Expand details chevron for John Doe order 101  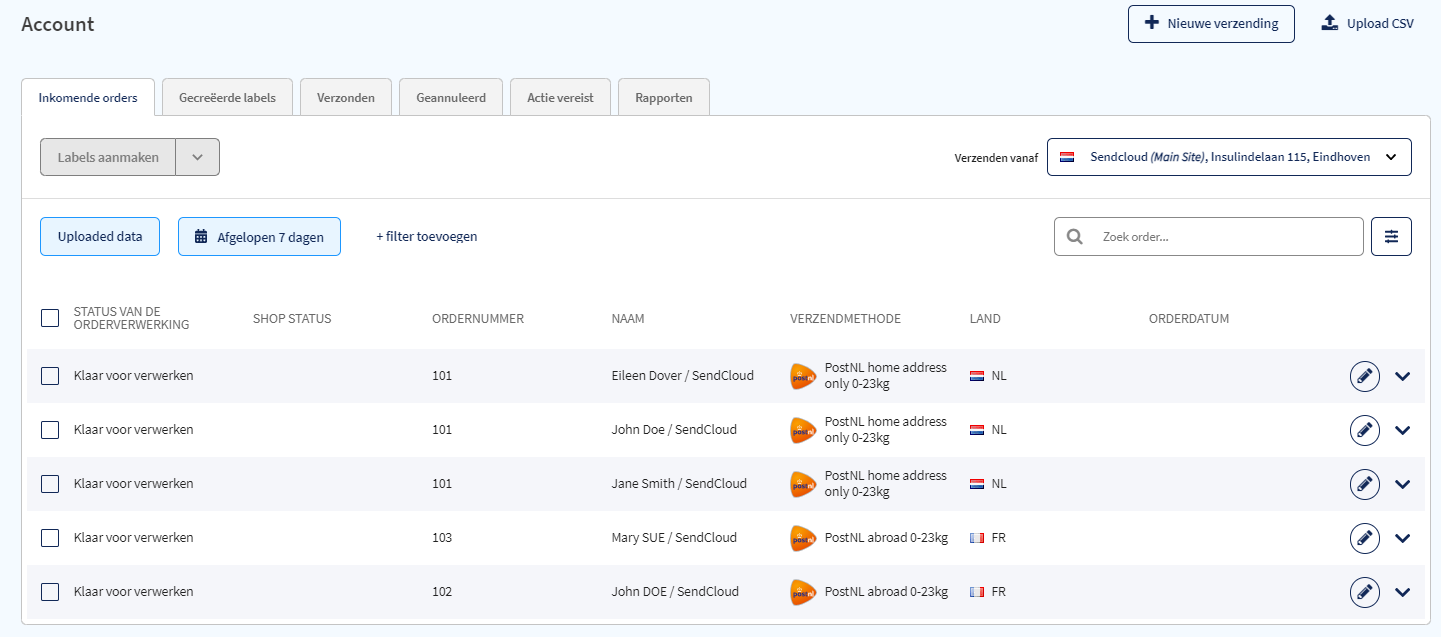1402,431
